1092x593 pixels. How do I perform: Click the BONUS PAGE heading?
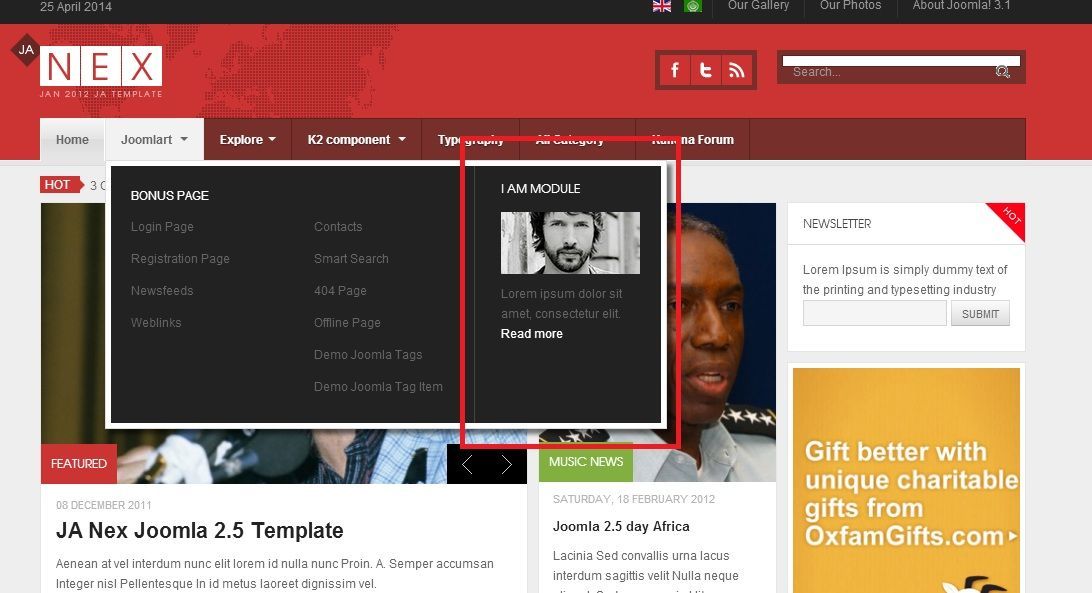(x=170, y=196)
